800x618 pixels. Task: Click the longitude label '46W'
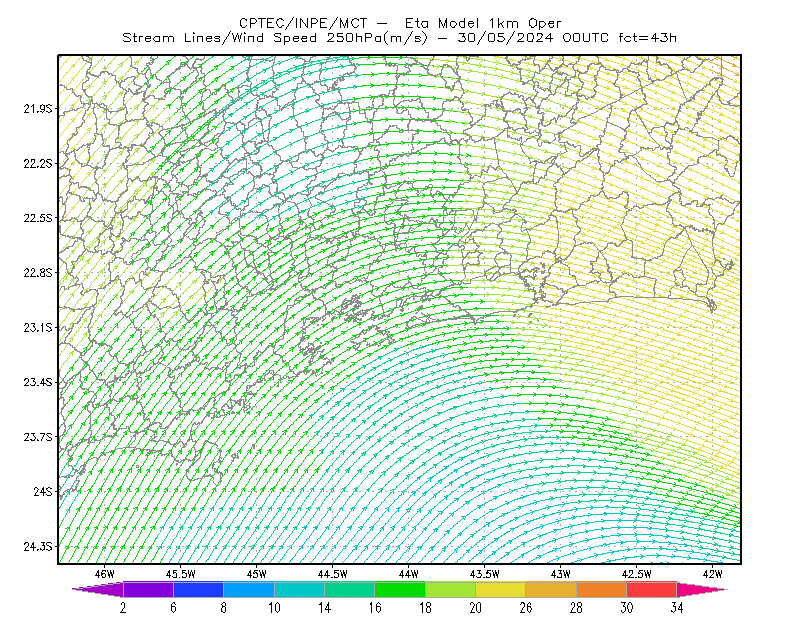pos(105,574)
